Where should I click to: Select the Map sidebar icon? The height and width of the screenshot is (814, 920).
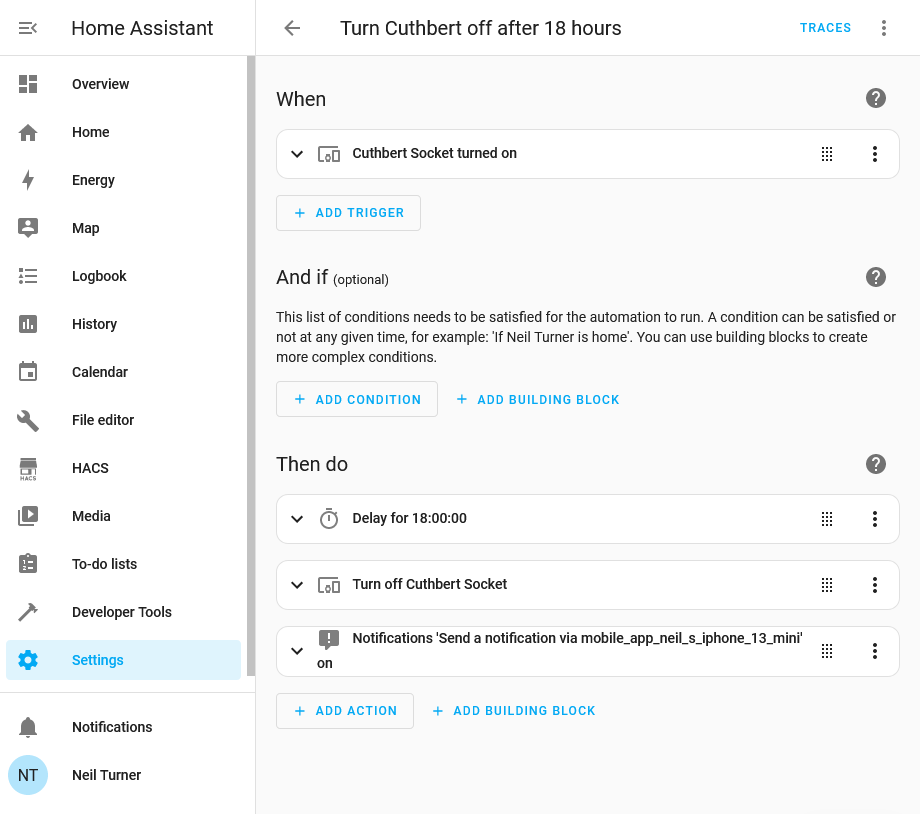[x=28, y=228]
